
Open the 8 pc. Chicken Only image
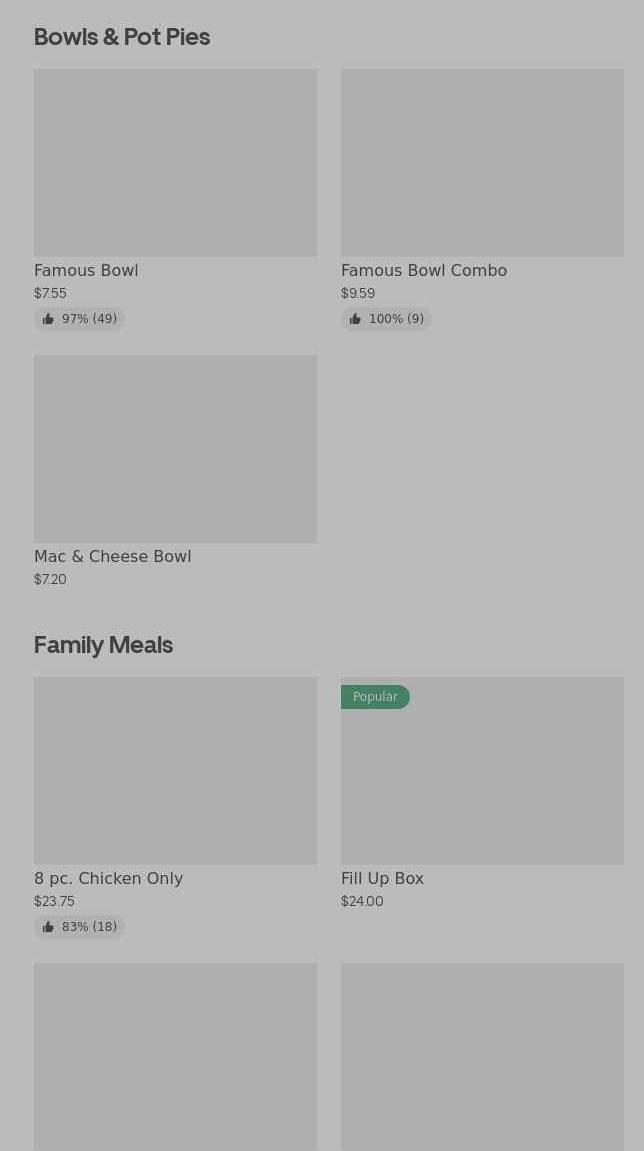click(175, 771)
